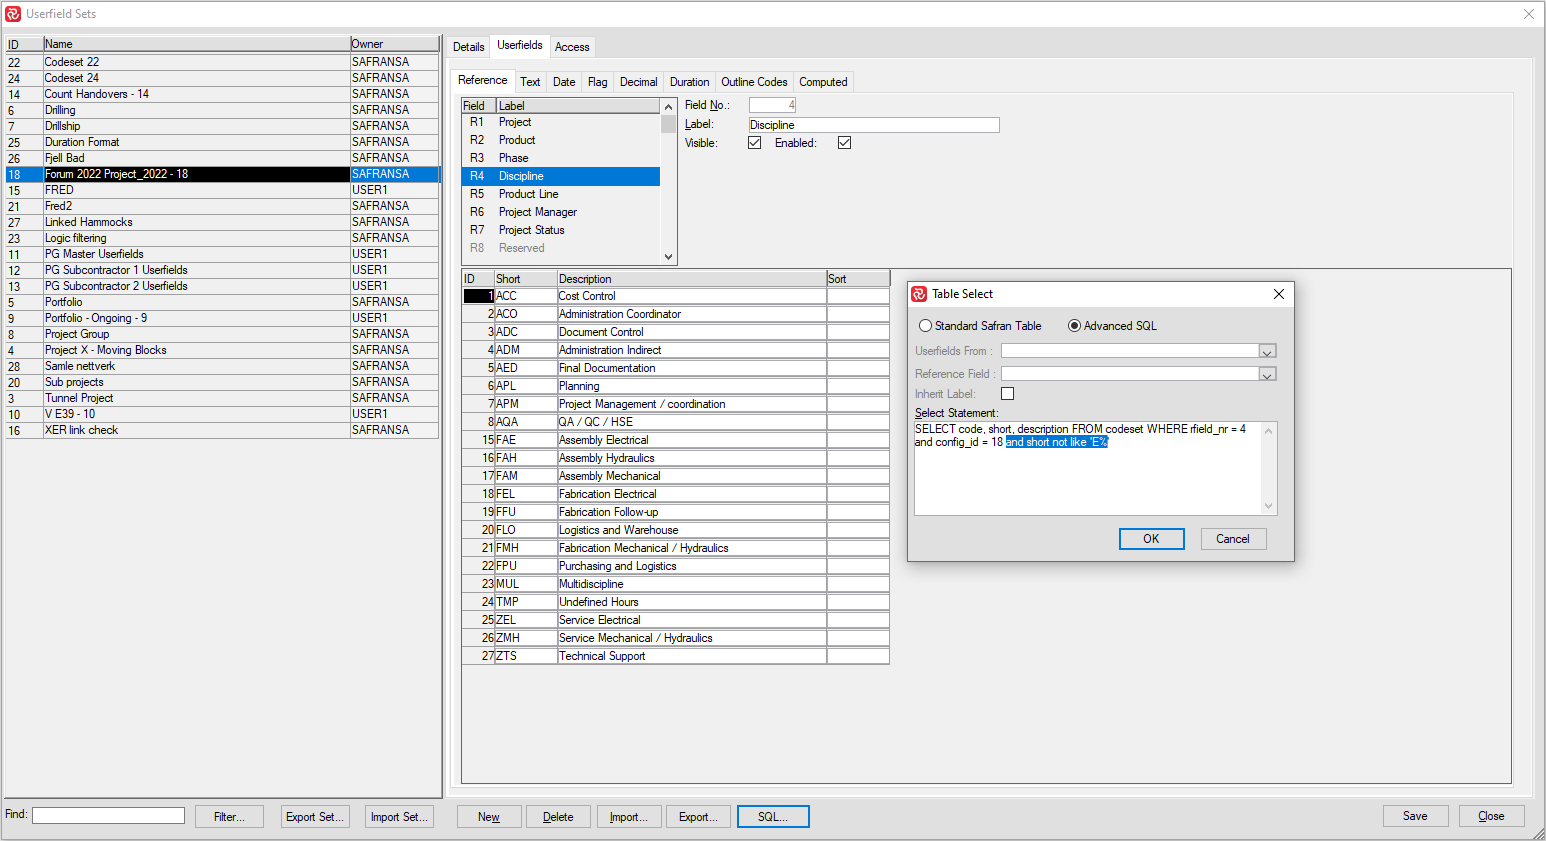Click into the Find input field
Screen dimensions: 1546x841
[x=108, y=816]
